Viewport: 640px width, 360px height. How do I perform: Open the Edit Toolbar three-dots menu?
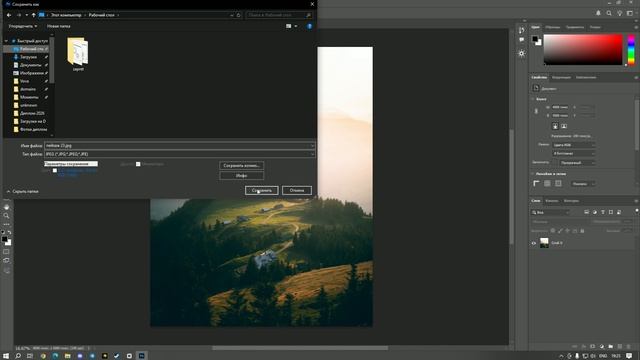[x=6, y=224]
